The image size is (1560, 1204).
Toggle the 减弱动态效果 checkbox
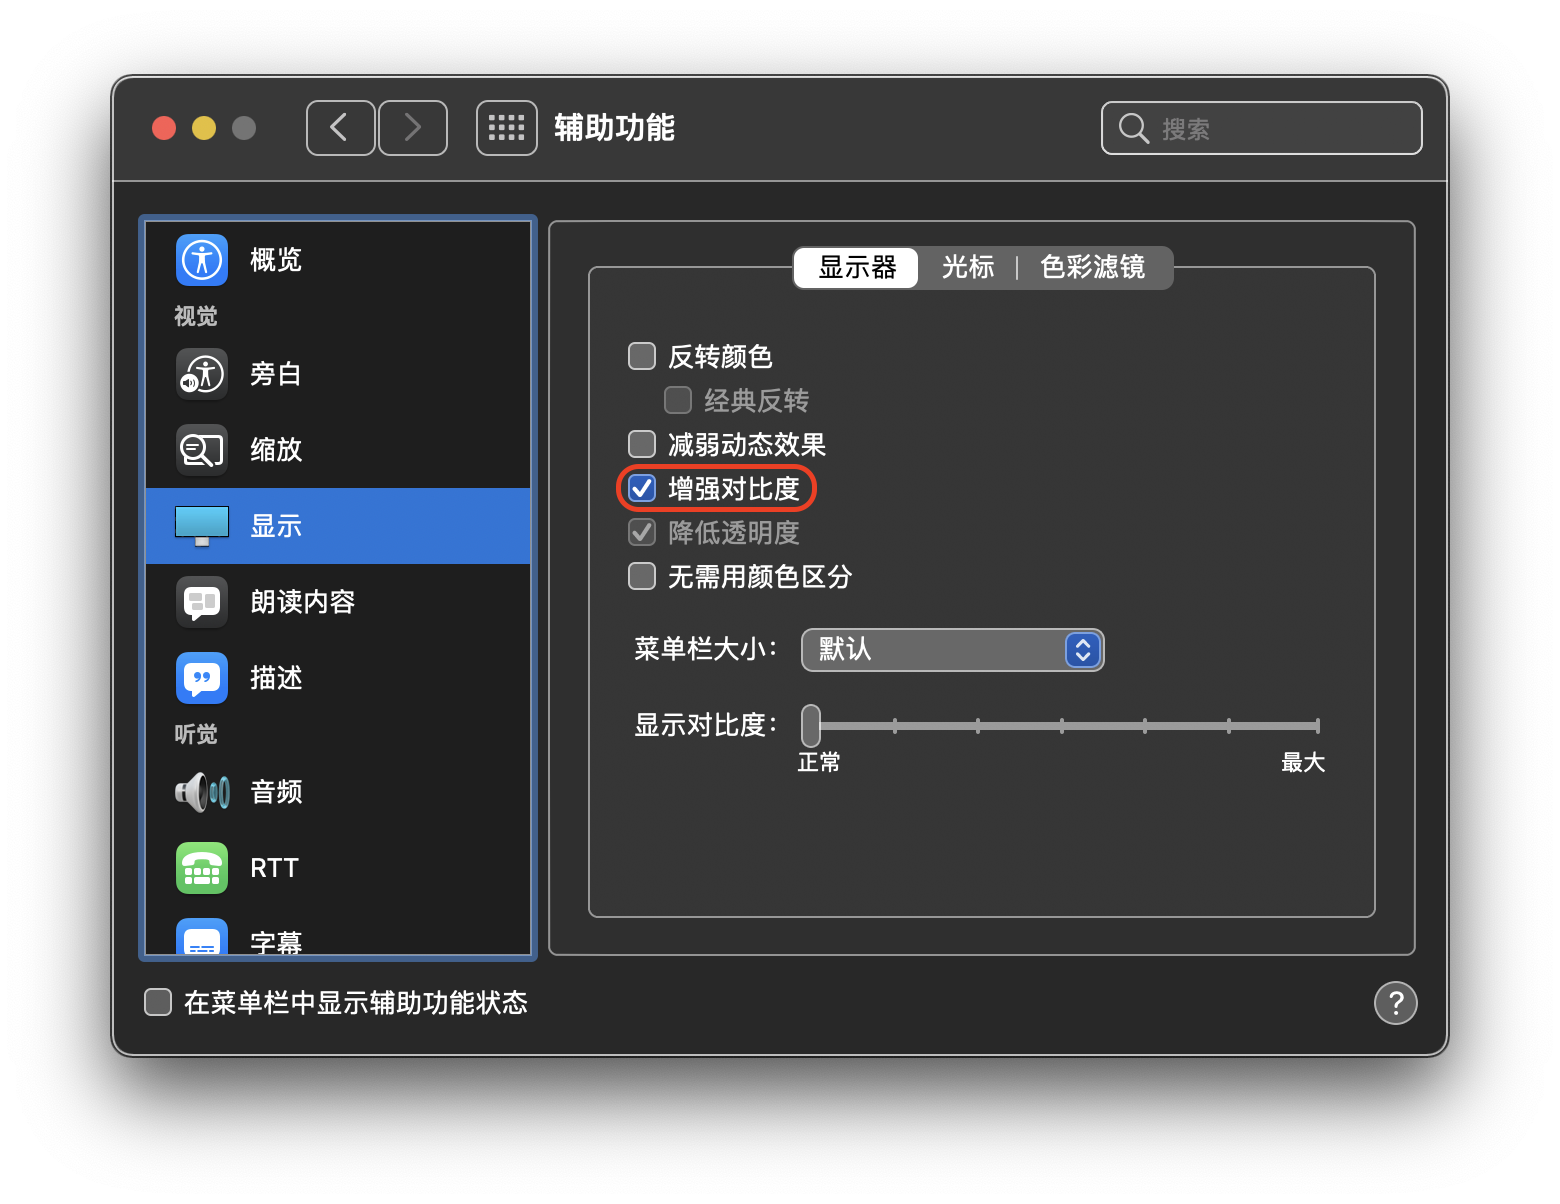642,445
